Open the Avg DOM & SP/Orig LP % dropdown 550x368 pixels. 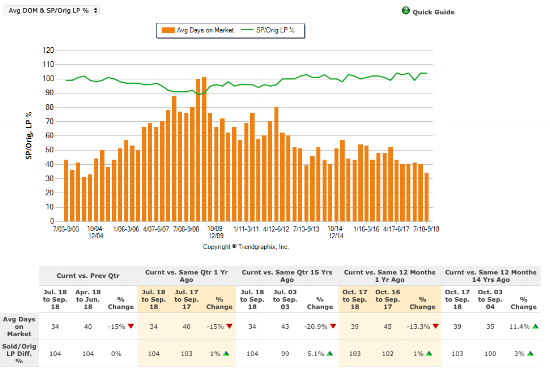click(x=51, y=11)
